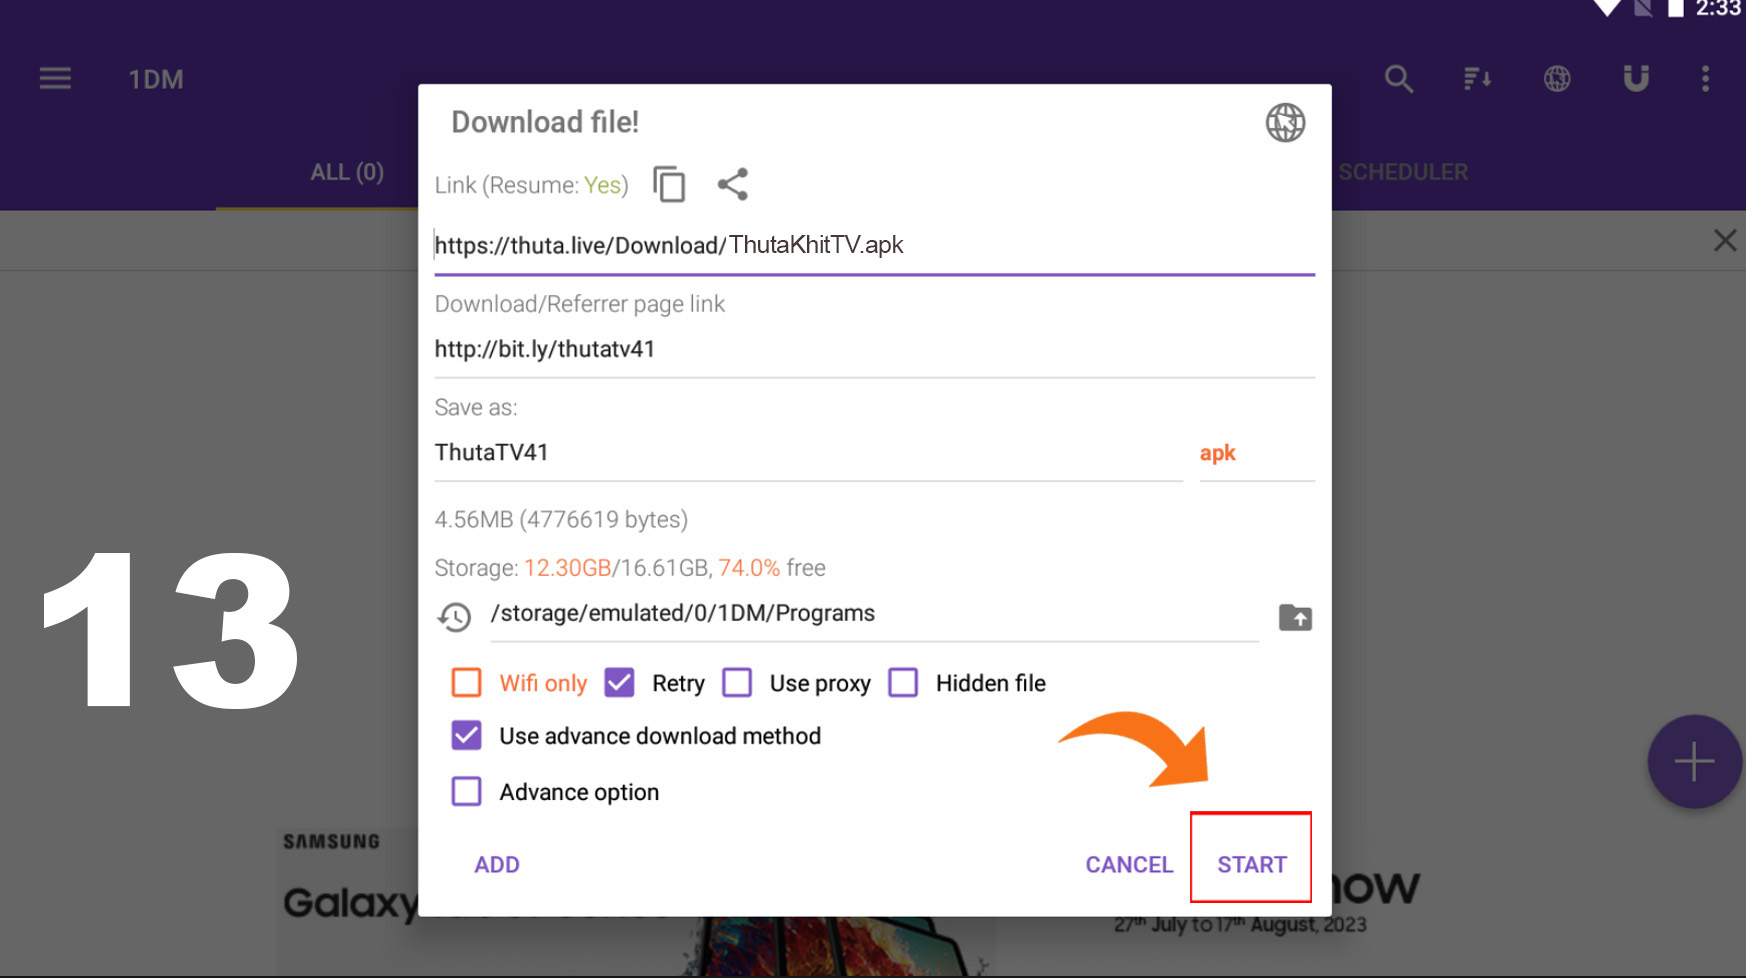The image size is (1746, 978).
Task: Tap the search icon in toolbar
Action: coord(1399,79)
